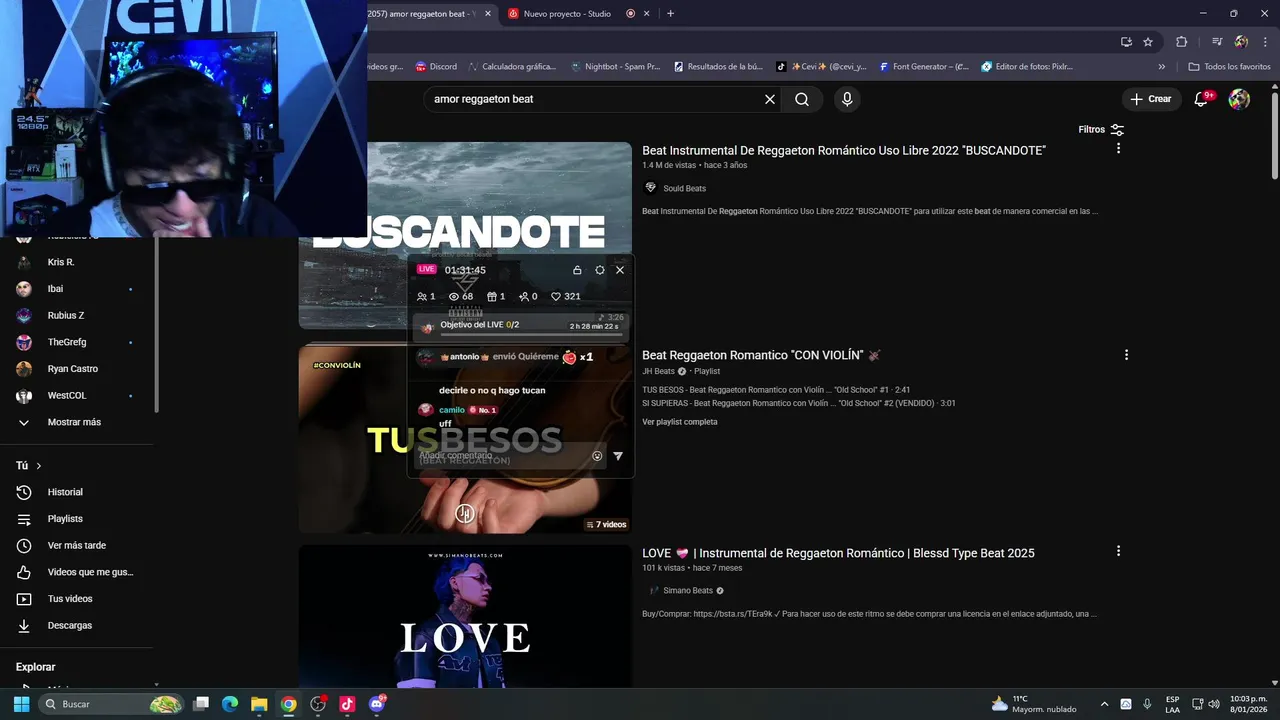Viewport: 1280px width, 720px height.
Task: Open the Chrome extensions puzzle icon
Action: pyautogui.click(x=1181, y=42)
